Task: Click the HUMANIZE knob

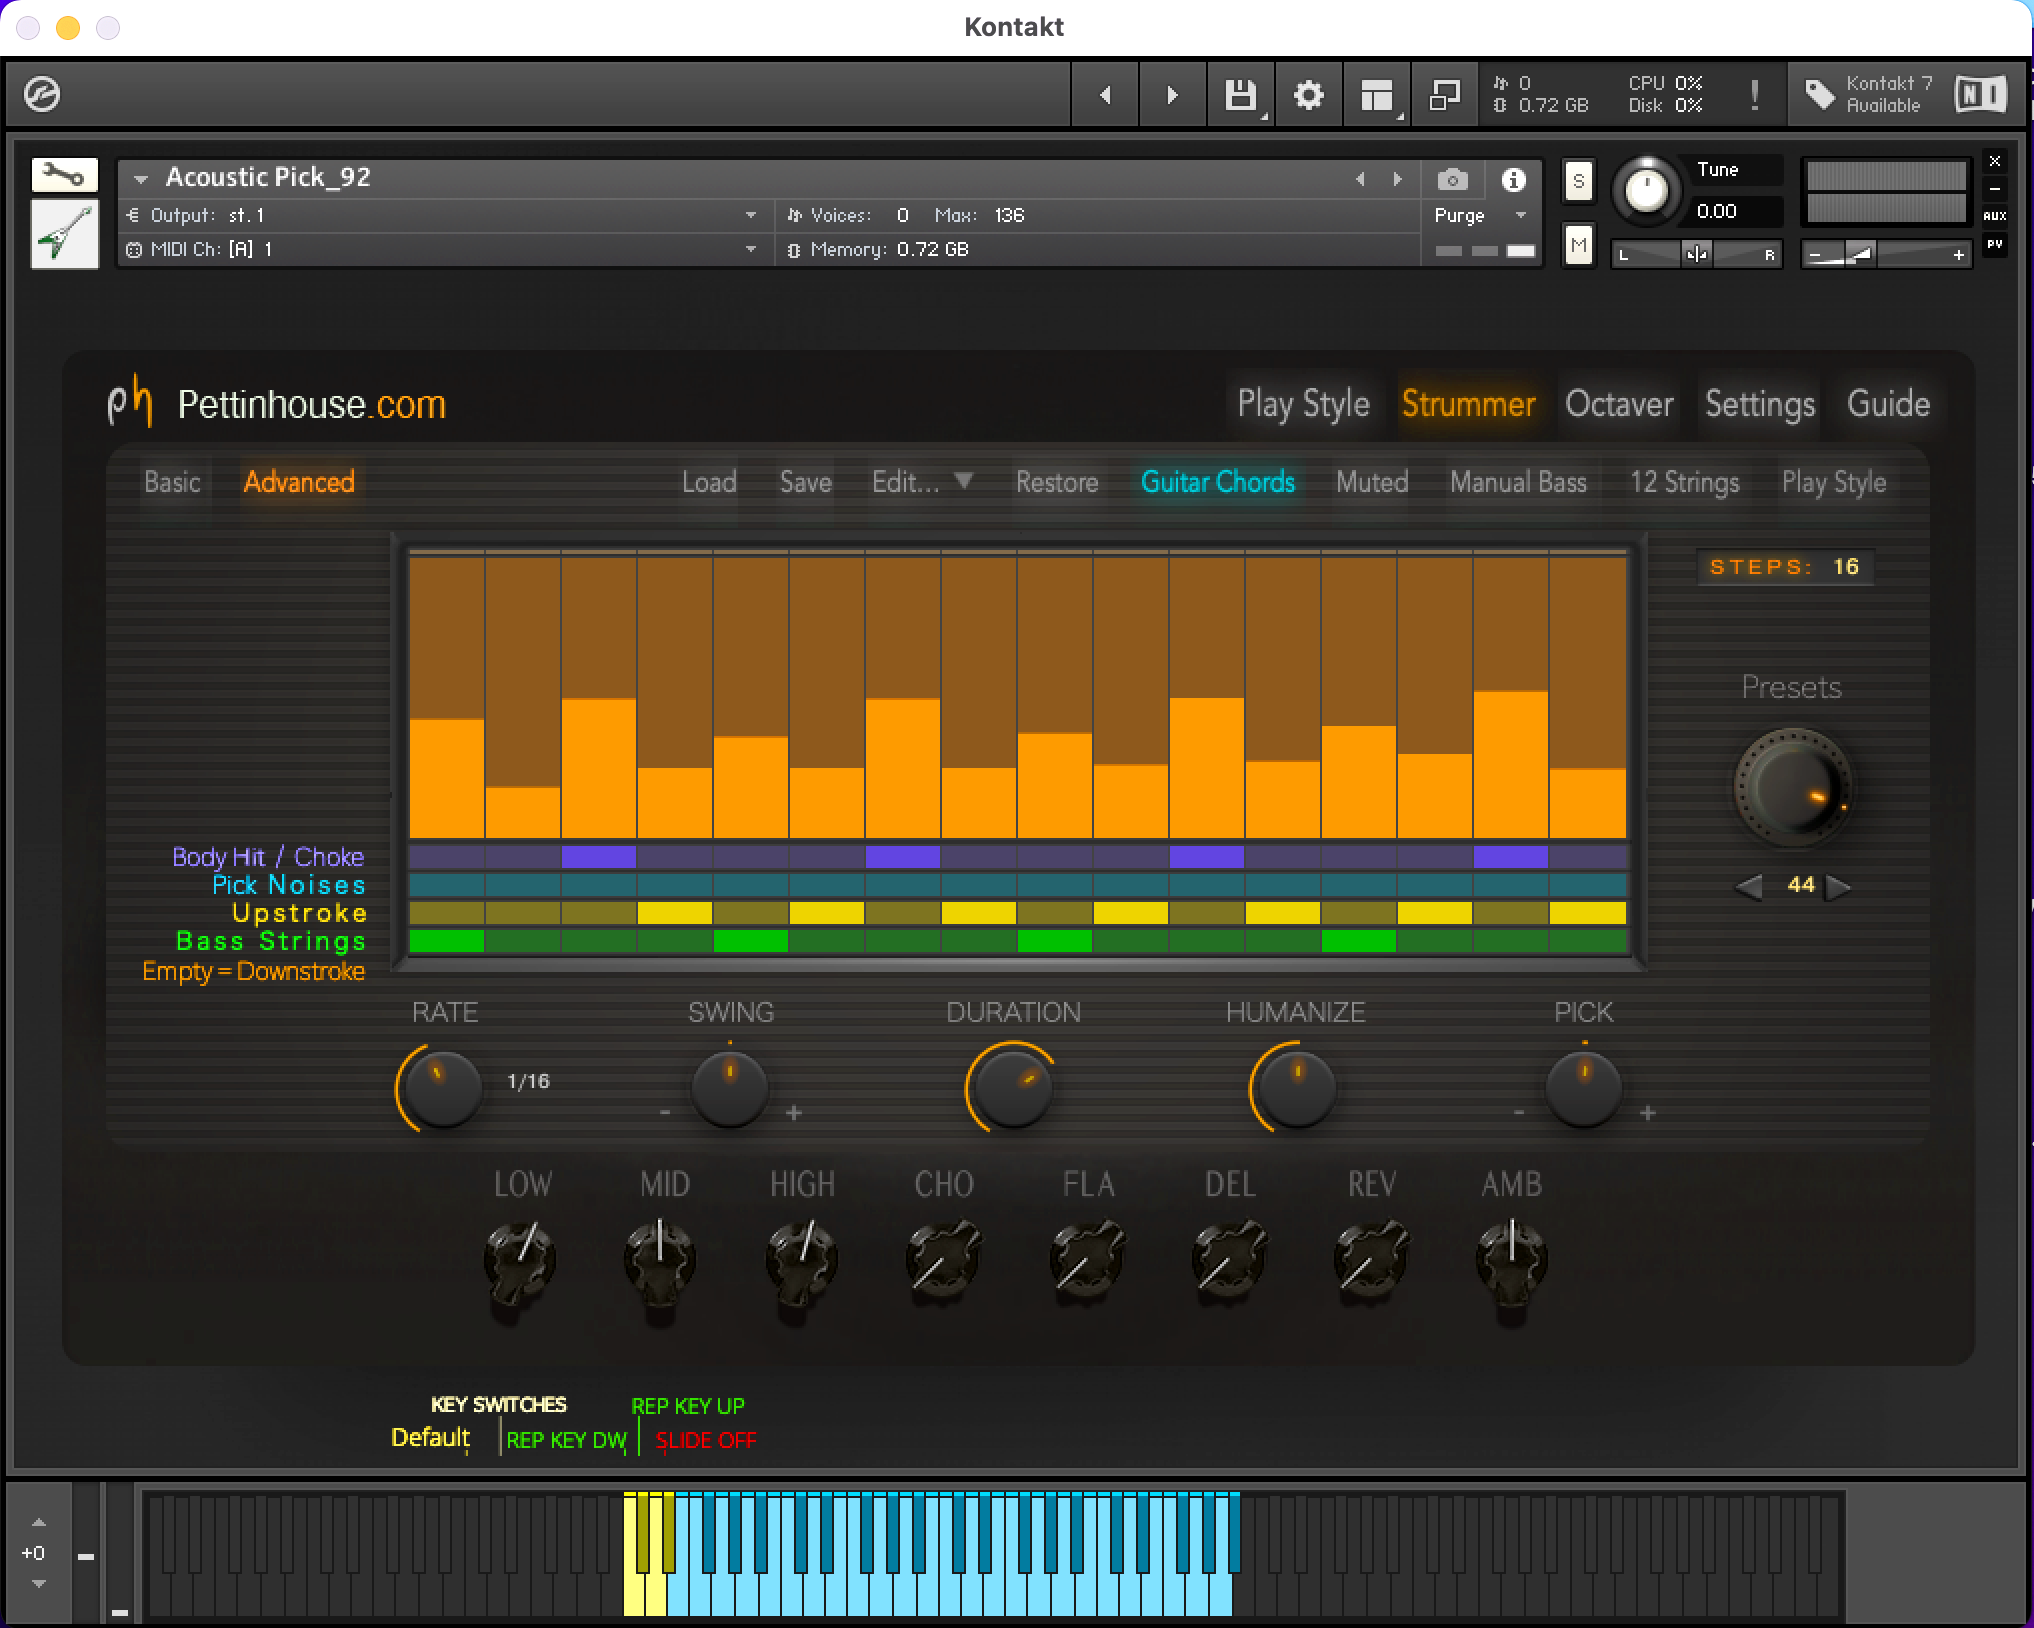Action: pyautogui.click(x=1296, y=1088)
